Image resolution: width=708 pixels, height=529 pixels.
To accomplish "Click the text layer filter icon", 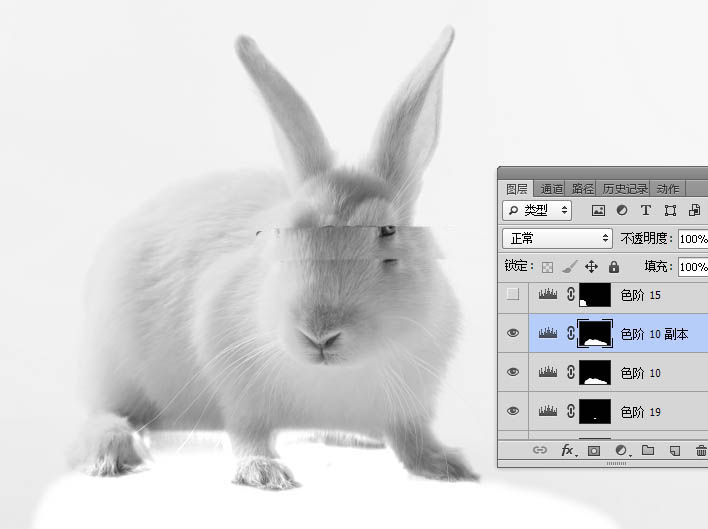I will [x=645, y=210].
